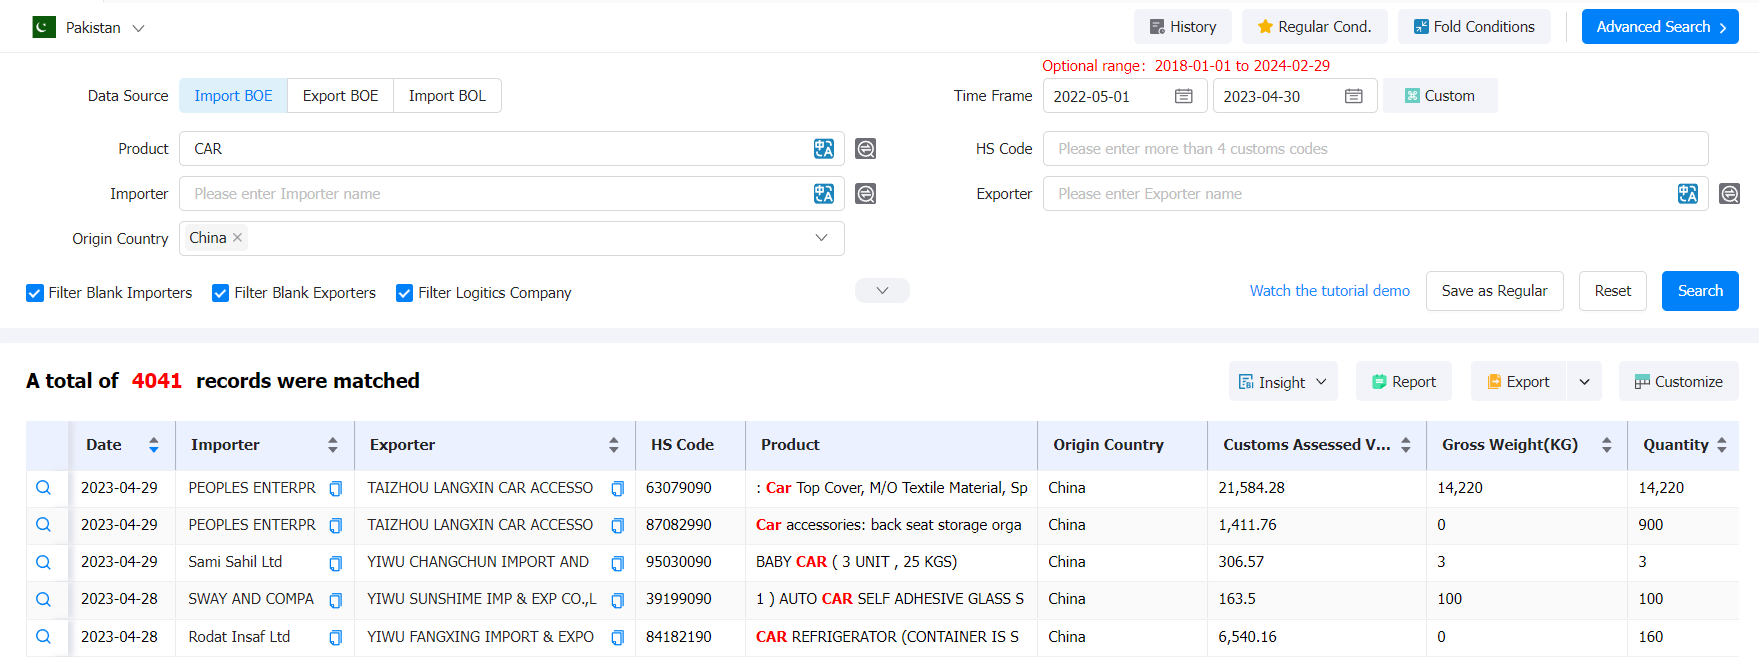Remove the China origin country tag

click(237, 238)
